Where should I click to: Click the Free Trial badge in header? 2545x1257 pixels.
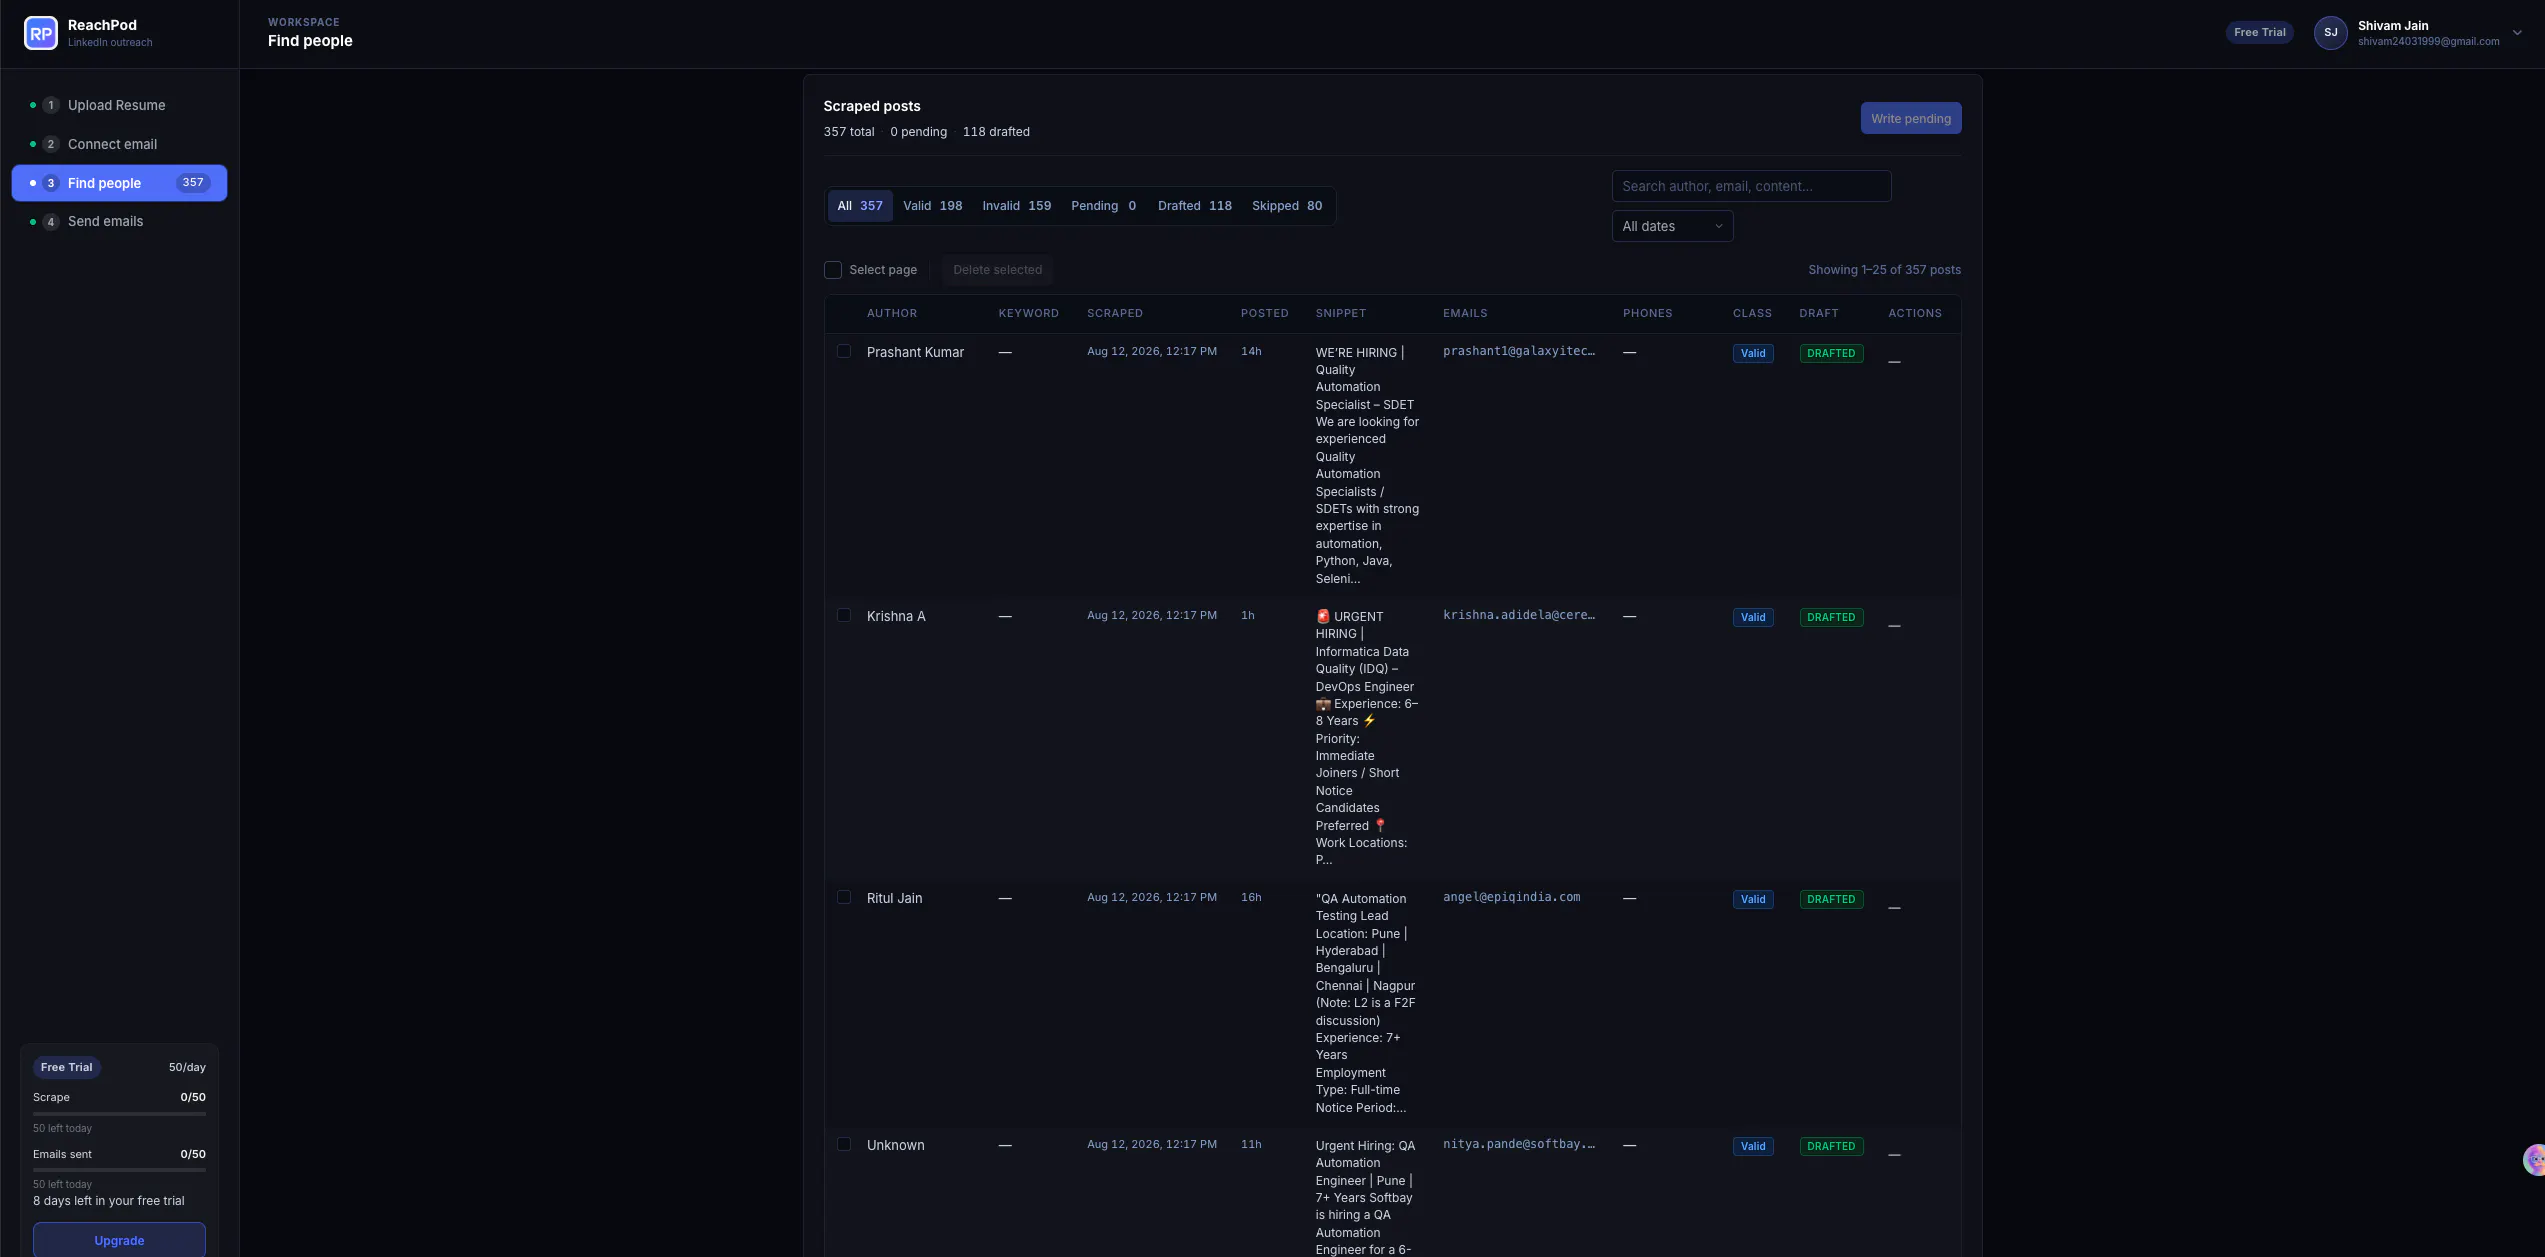[x=2259, y=33]
